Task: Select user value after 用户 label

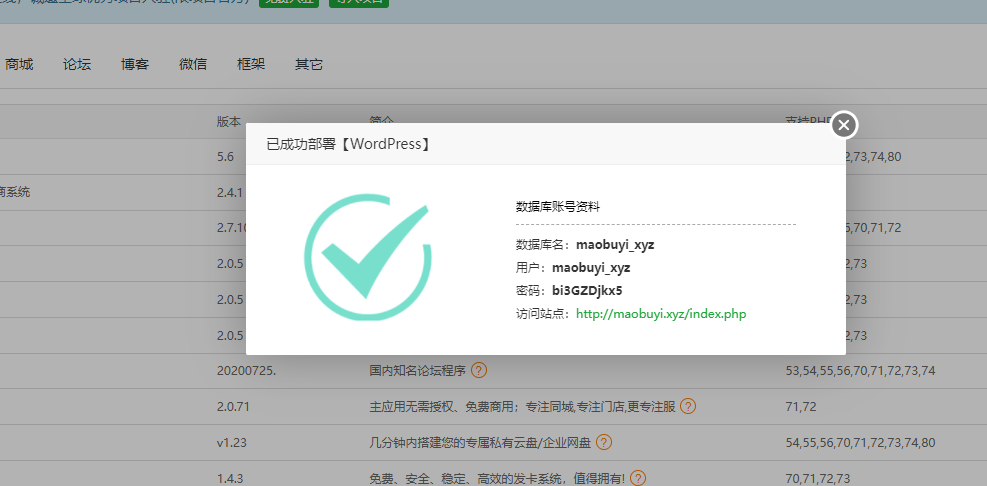Action: [591, 268]
